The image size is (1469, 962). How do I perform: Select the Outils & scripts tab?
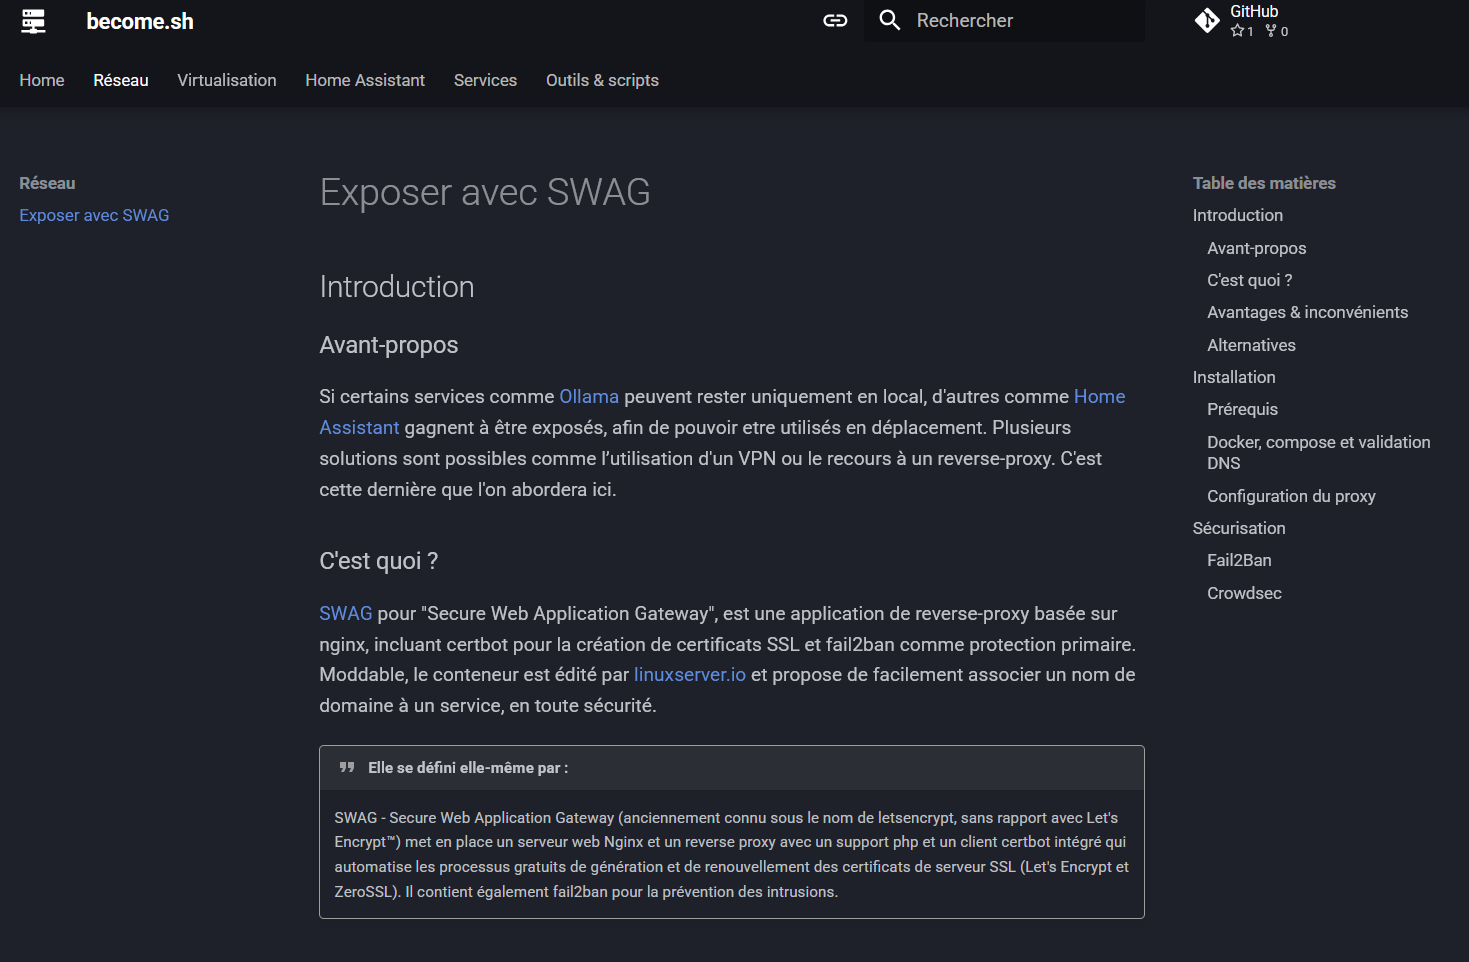[x=602, y=80]
